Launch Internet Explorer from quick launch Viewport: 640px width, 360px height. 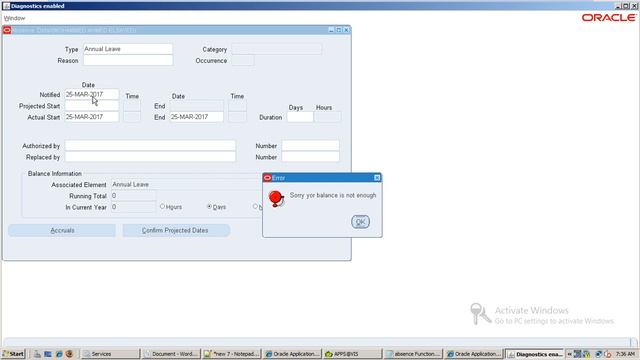tap(59, 354)
